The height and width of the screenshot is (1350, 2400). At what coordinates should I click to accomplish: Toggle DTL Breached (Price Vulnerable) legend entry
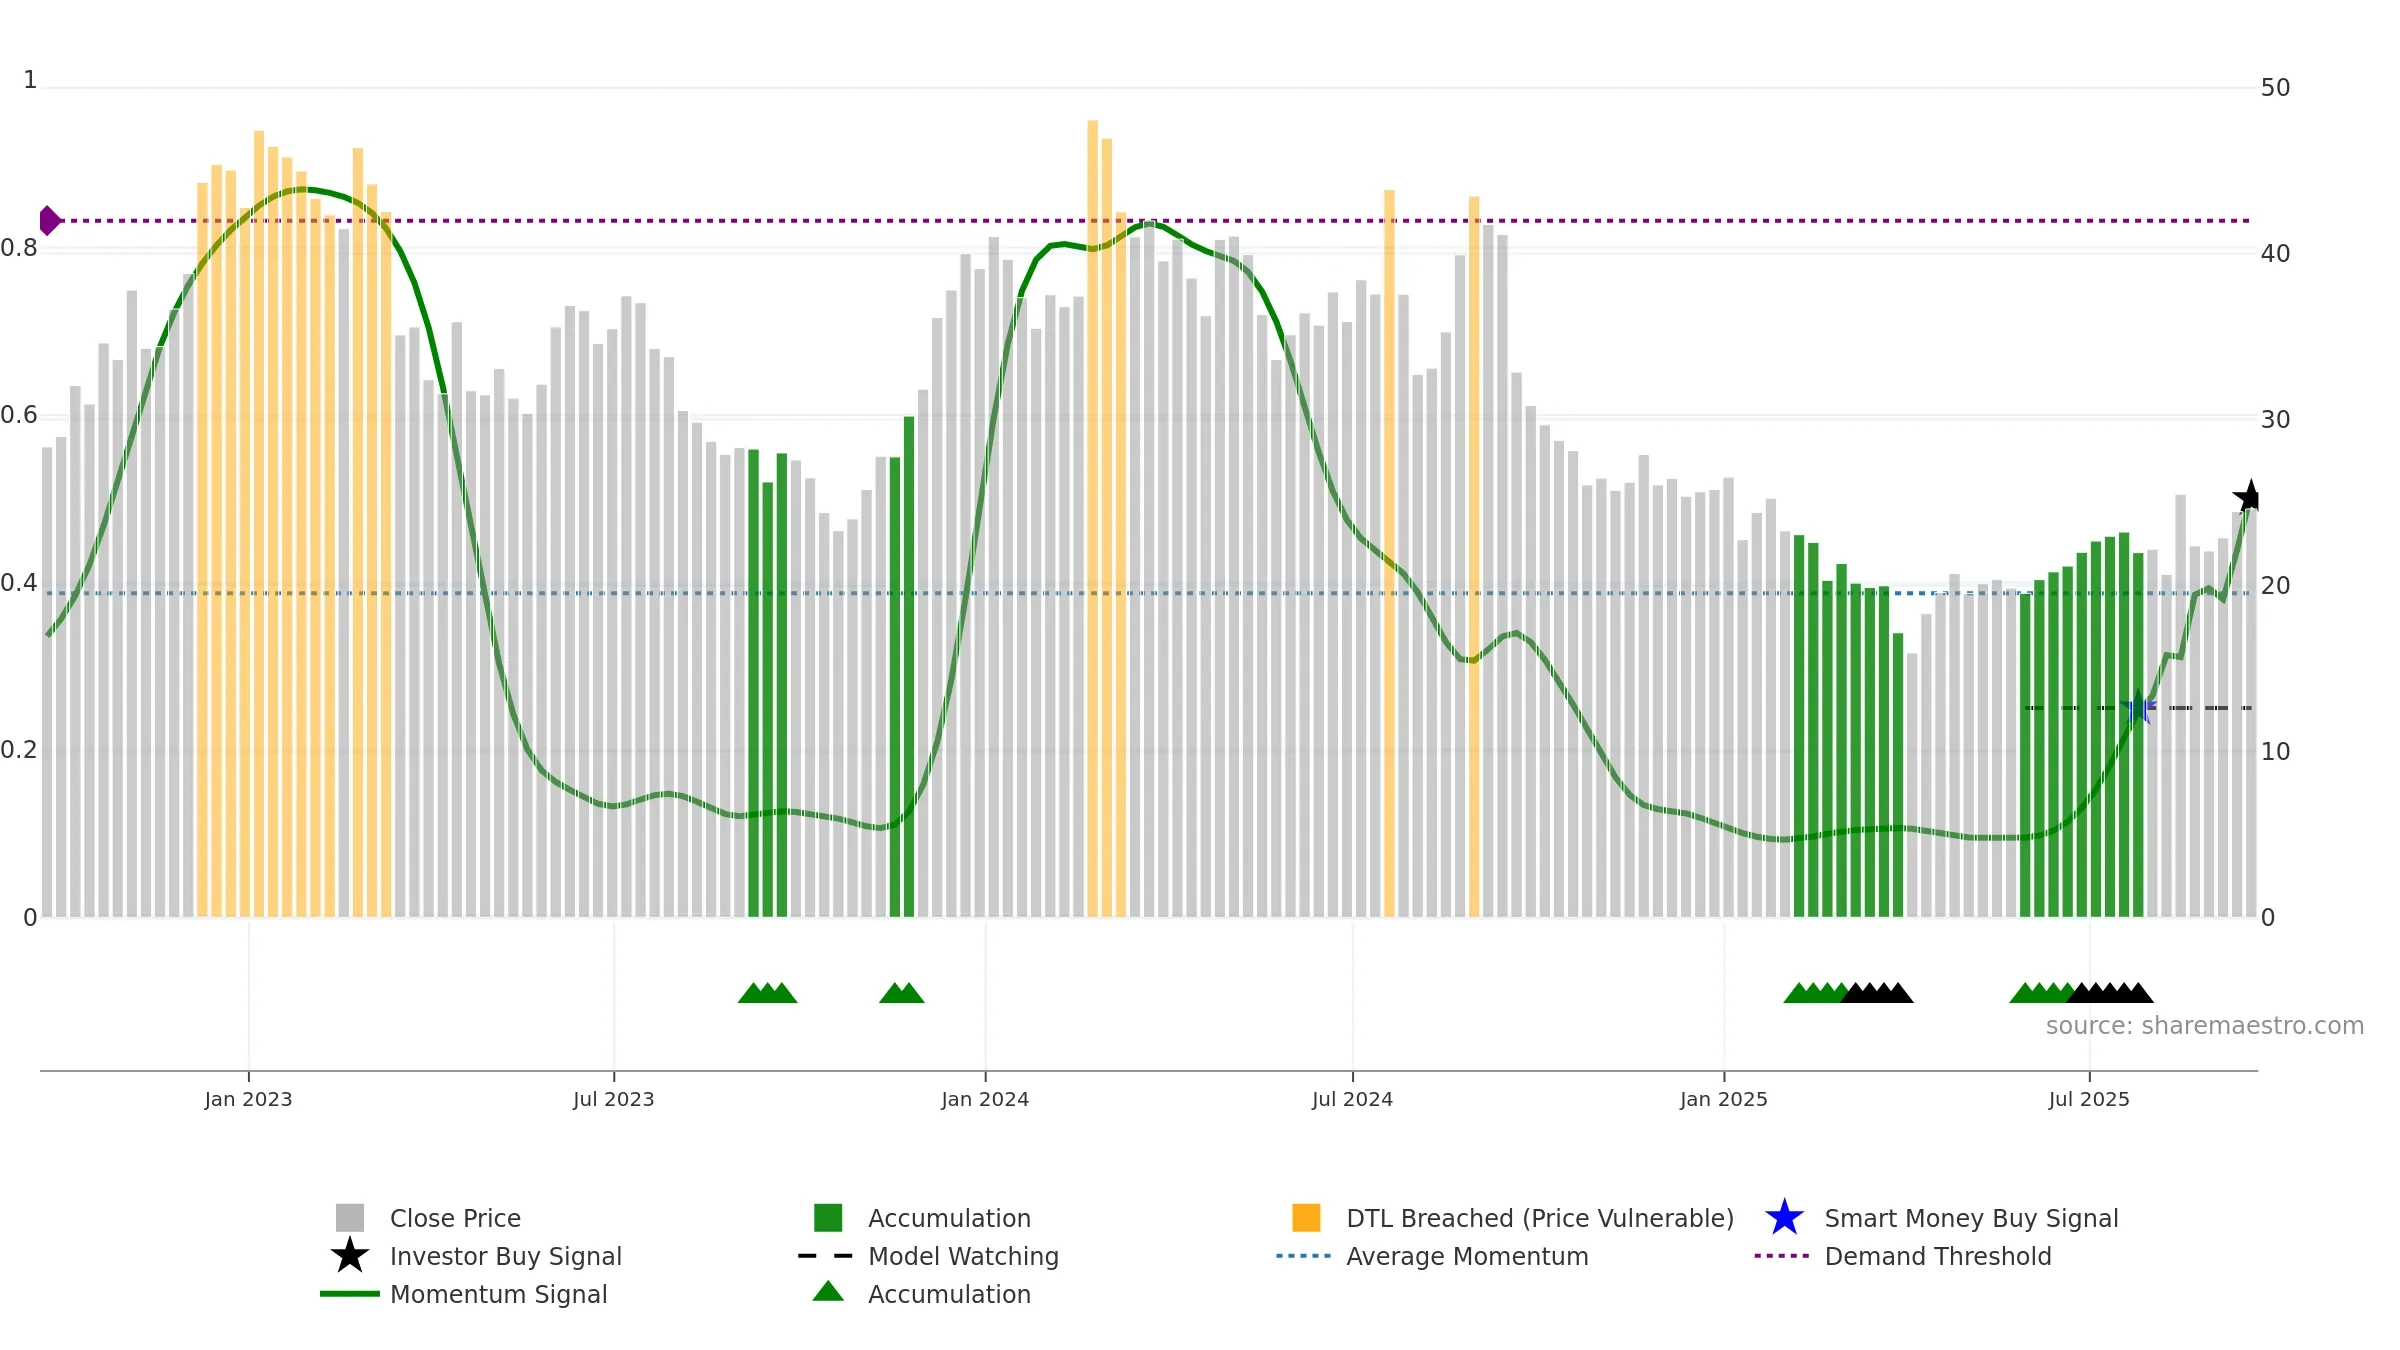pos(1512,1218)
